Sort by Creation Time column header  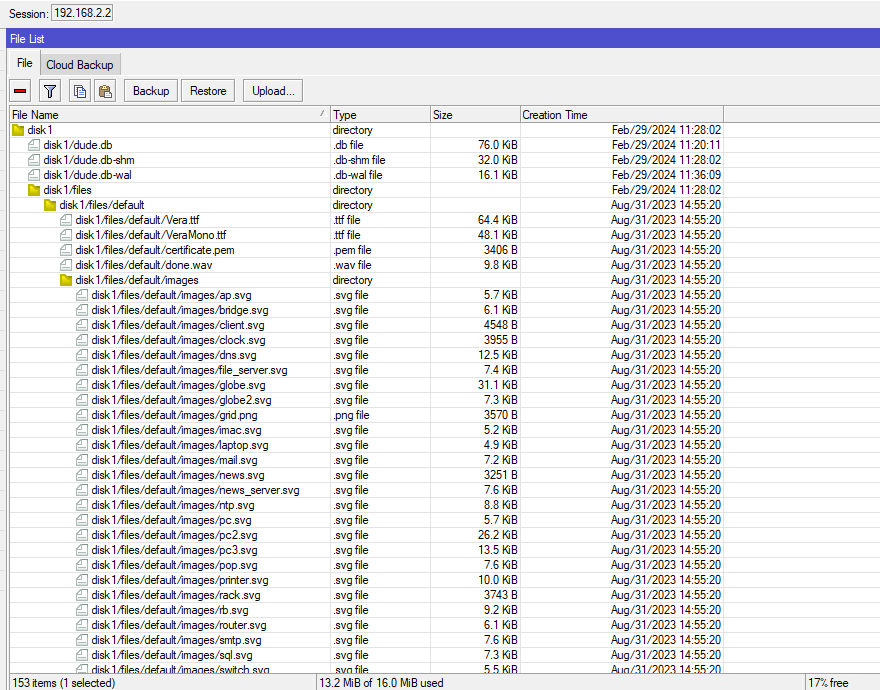(x=622, y=115)
